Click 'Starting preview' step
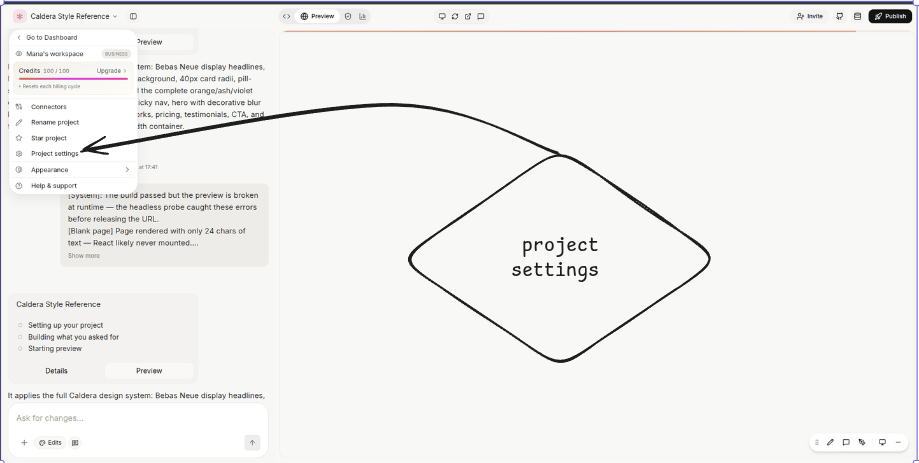 pos(55,349)
